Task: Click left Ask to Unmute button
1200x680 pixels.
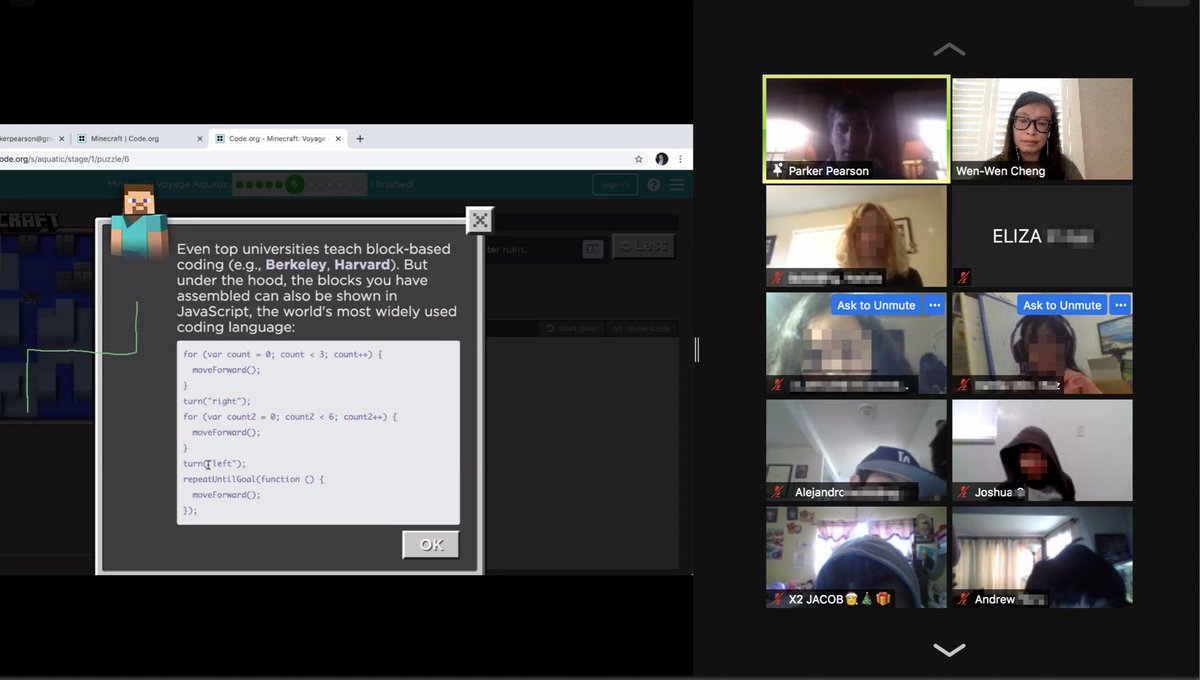Action: point(874,305)
